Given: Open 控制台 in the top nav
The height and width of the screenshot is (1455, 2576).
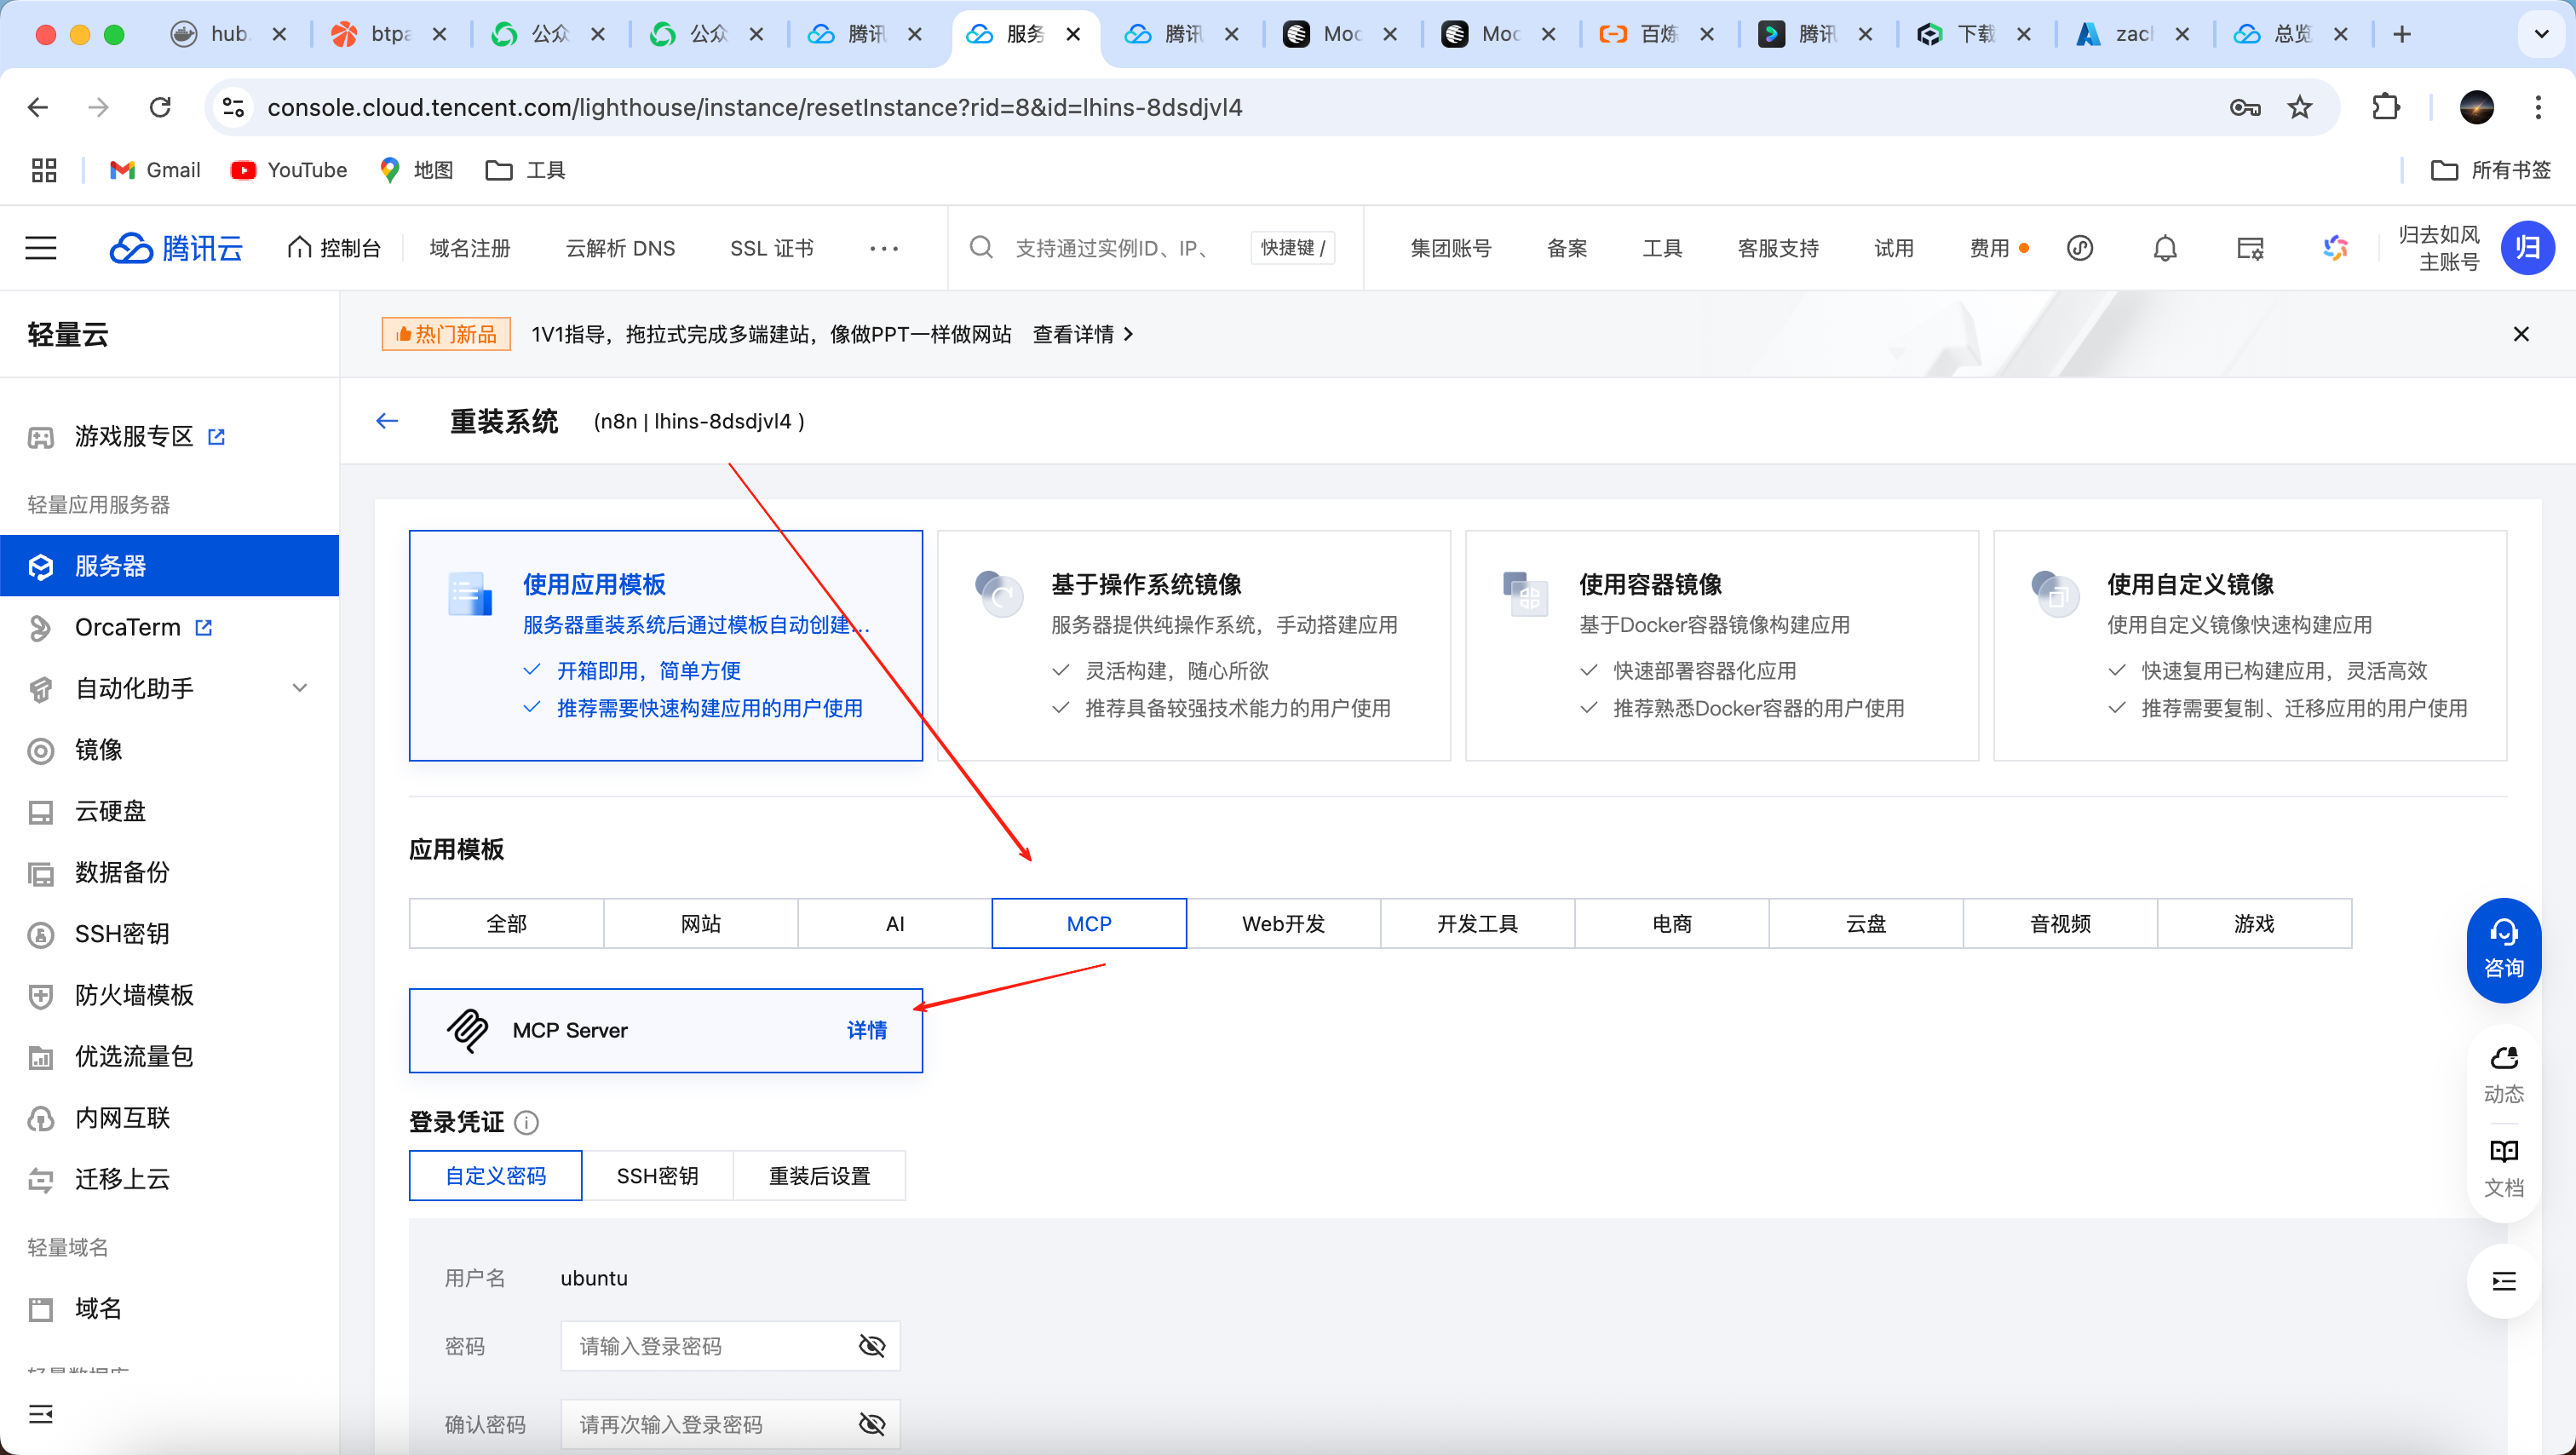Looking at the screenshot, I should click(x=334, y=248).
